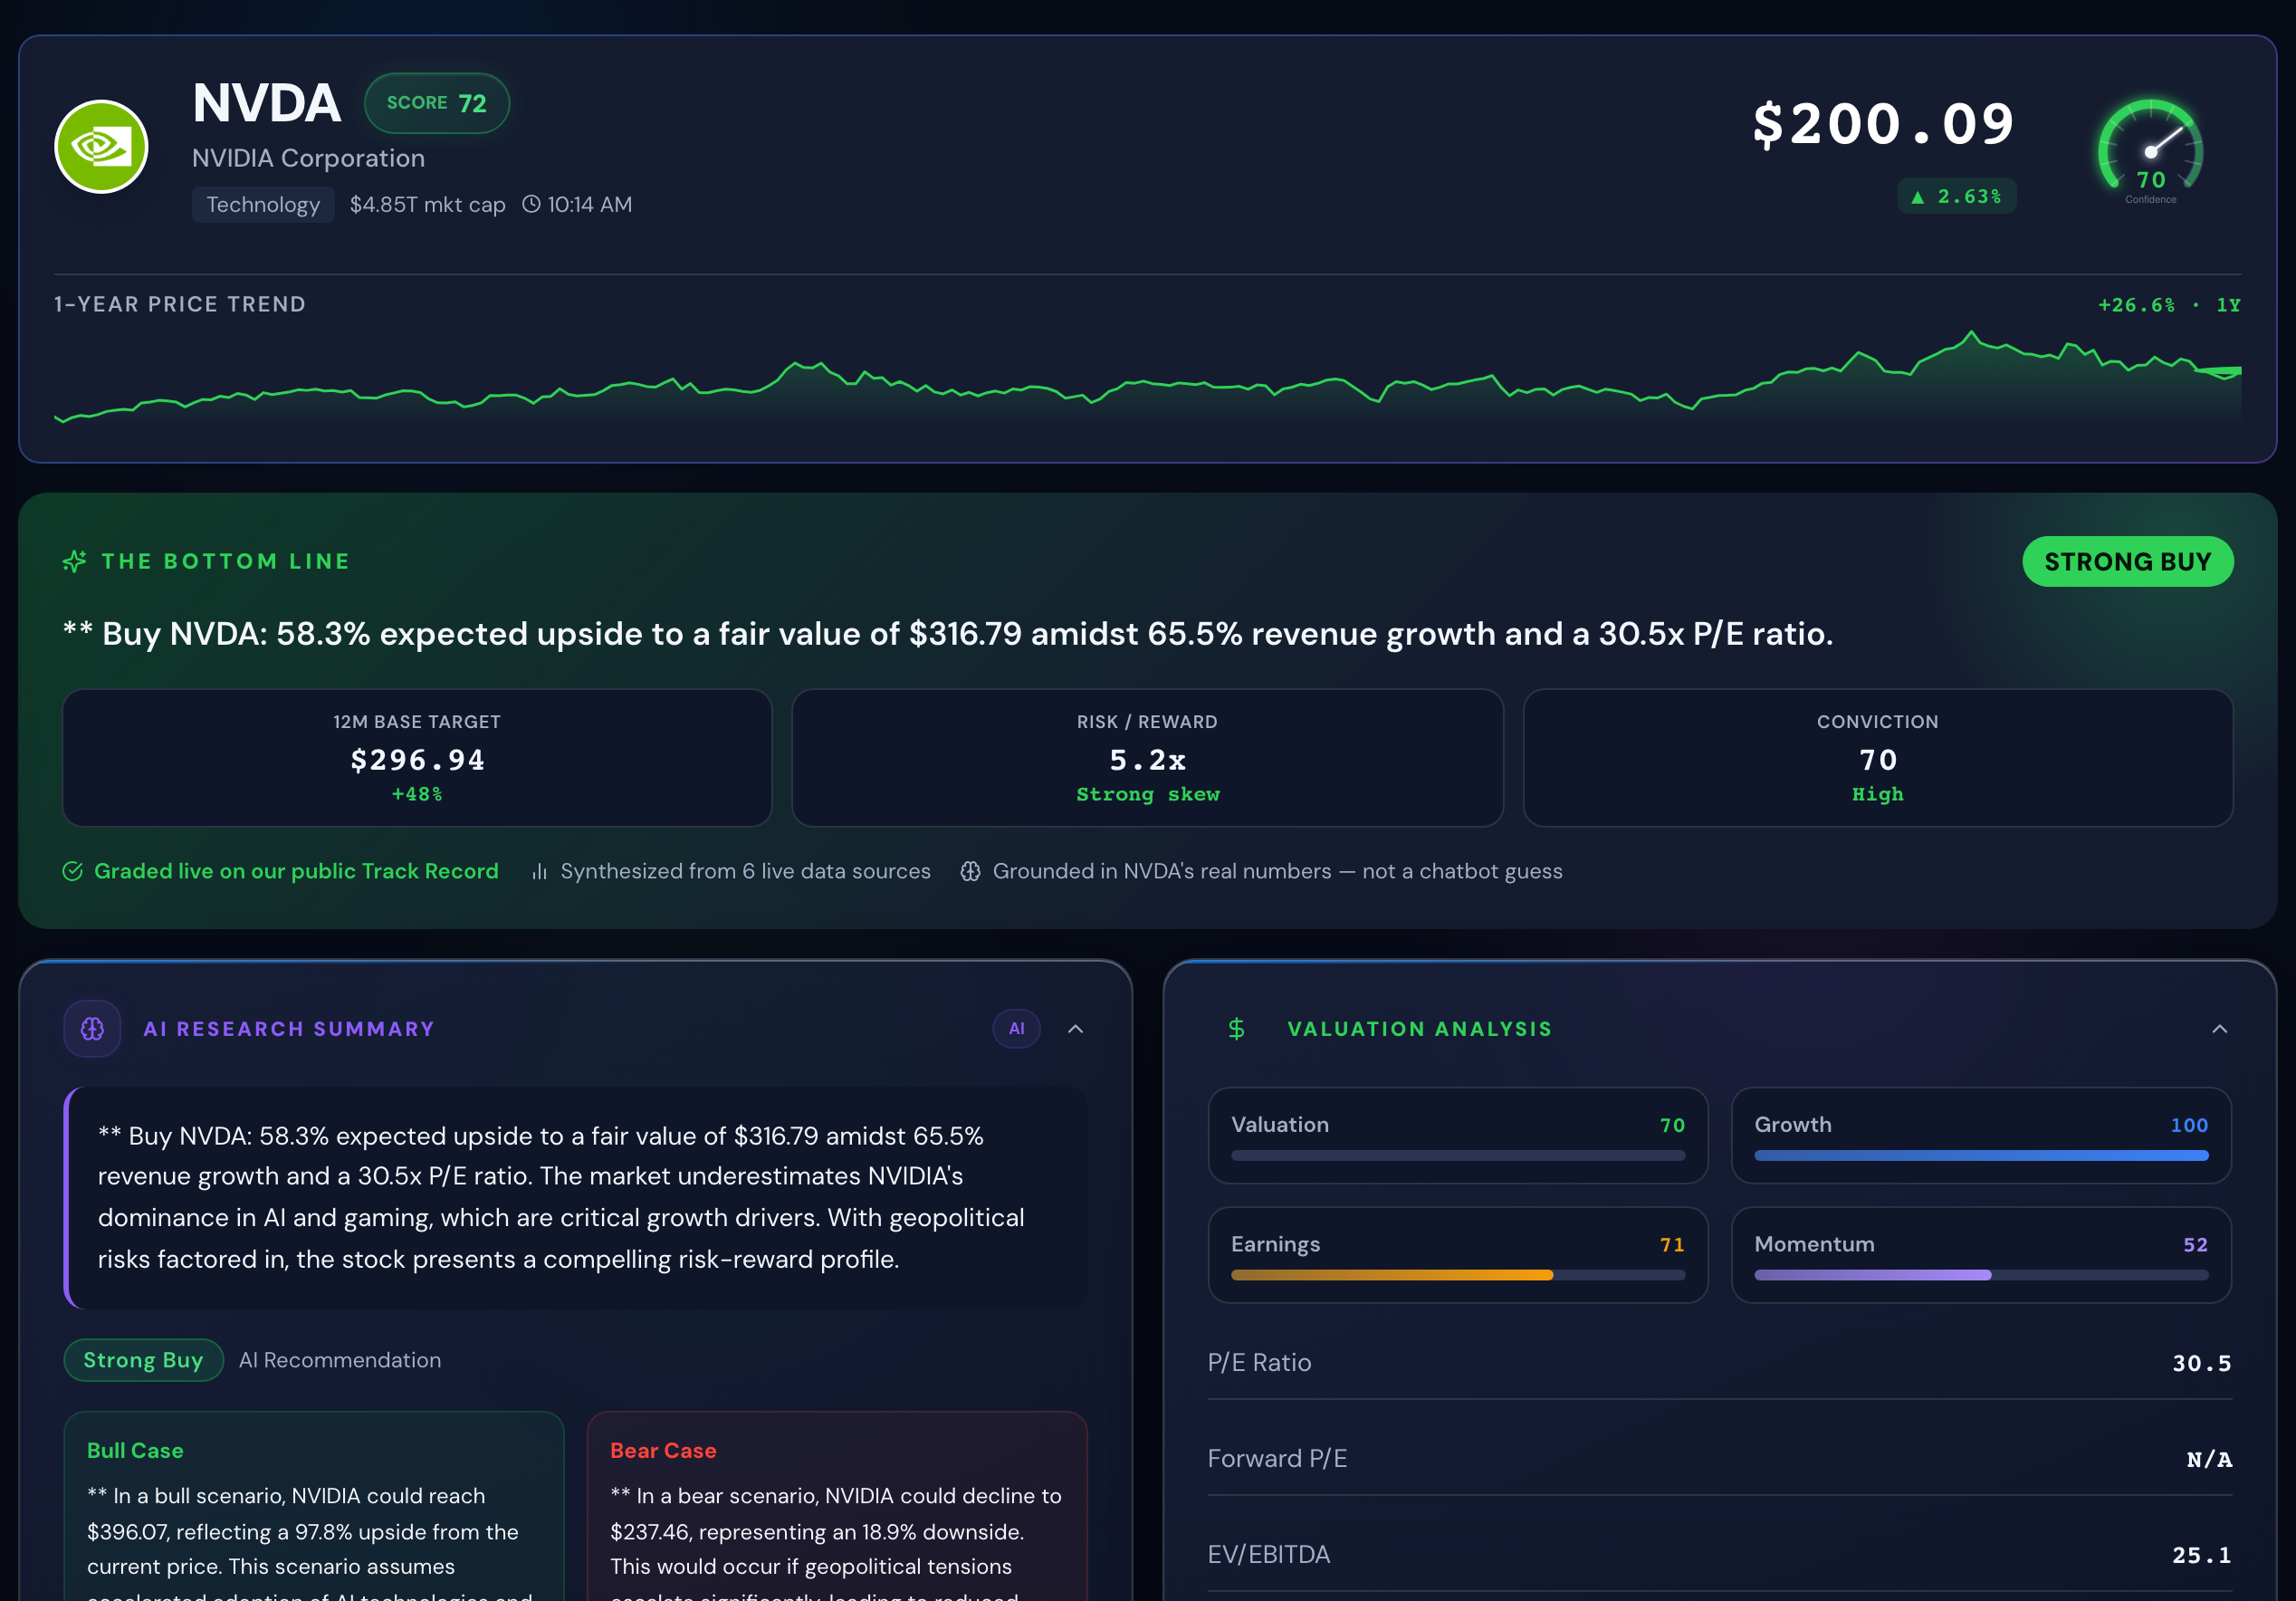Screen dimensions: 2296x1601
Task: Click the $200.09 price value
Action: click(1883, 124)
